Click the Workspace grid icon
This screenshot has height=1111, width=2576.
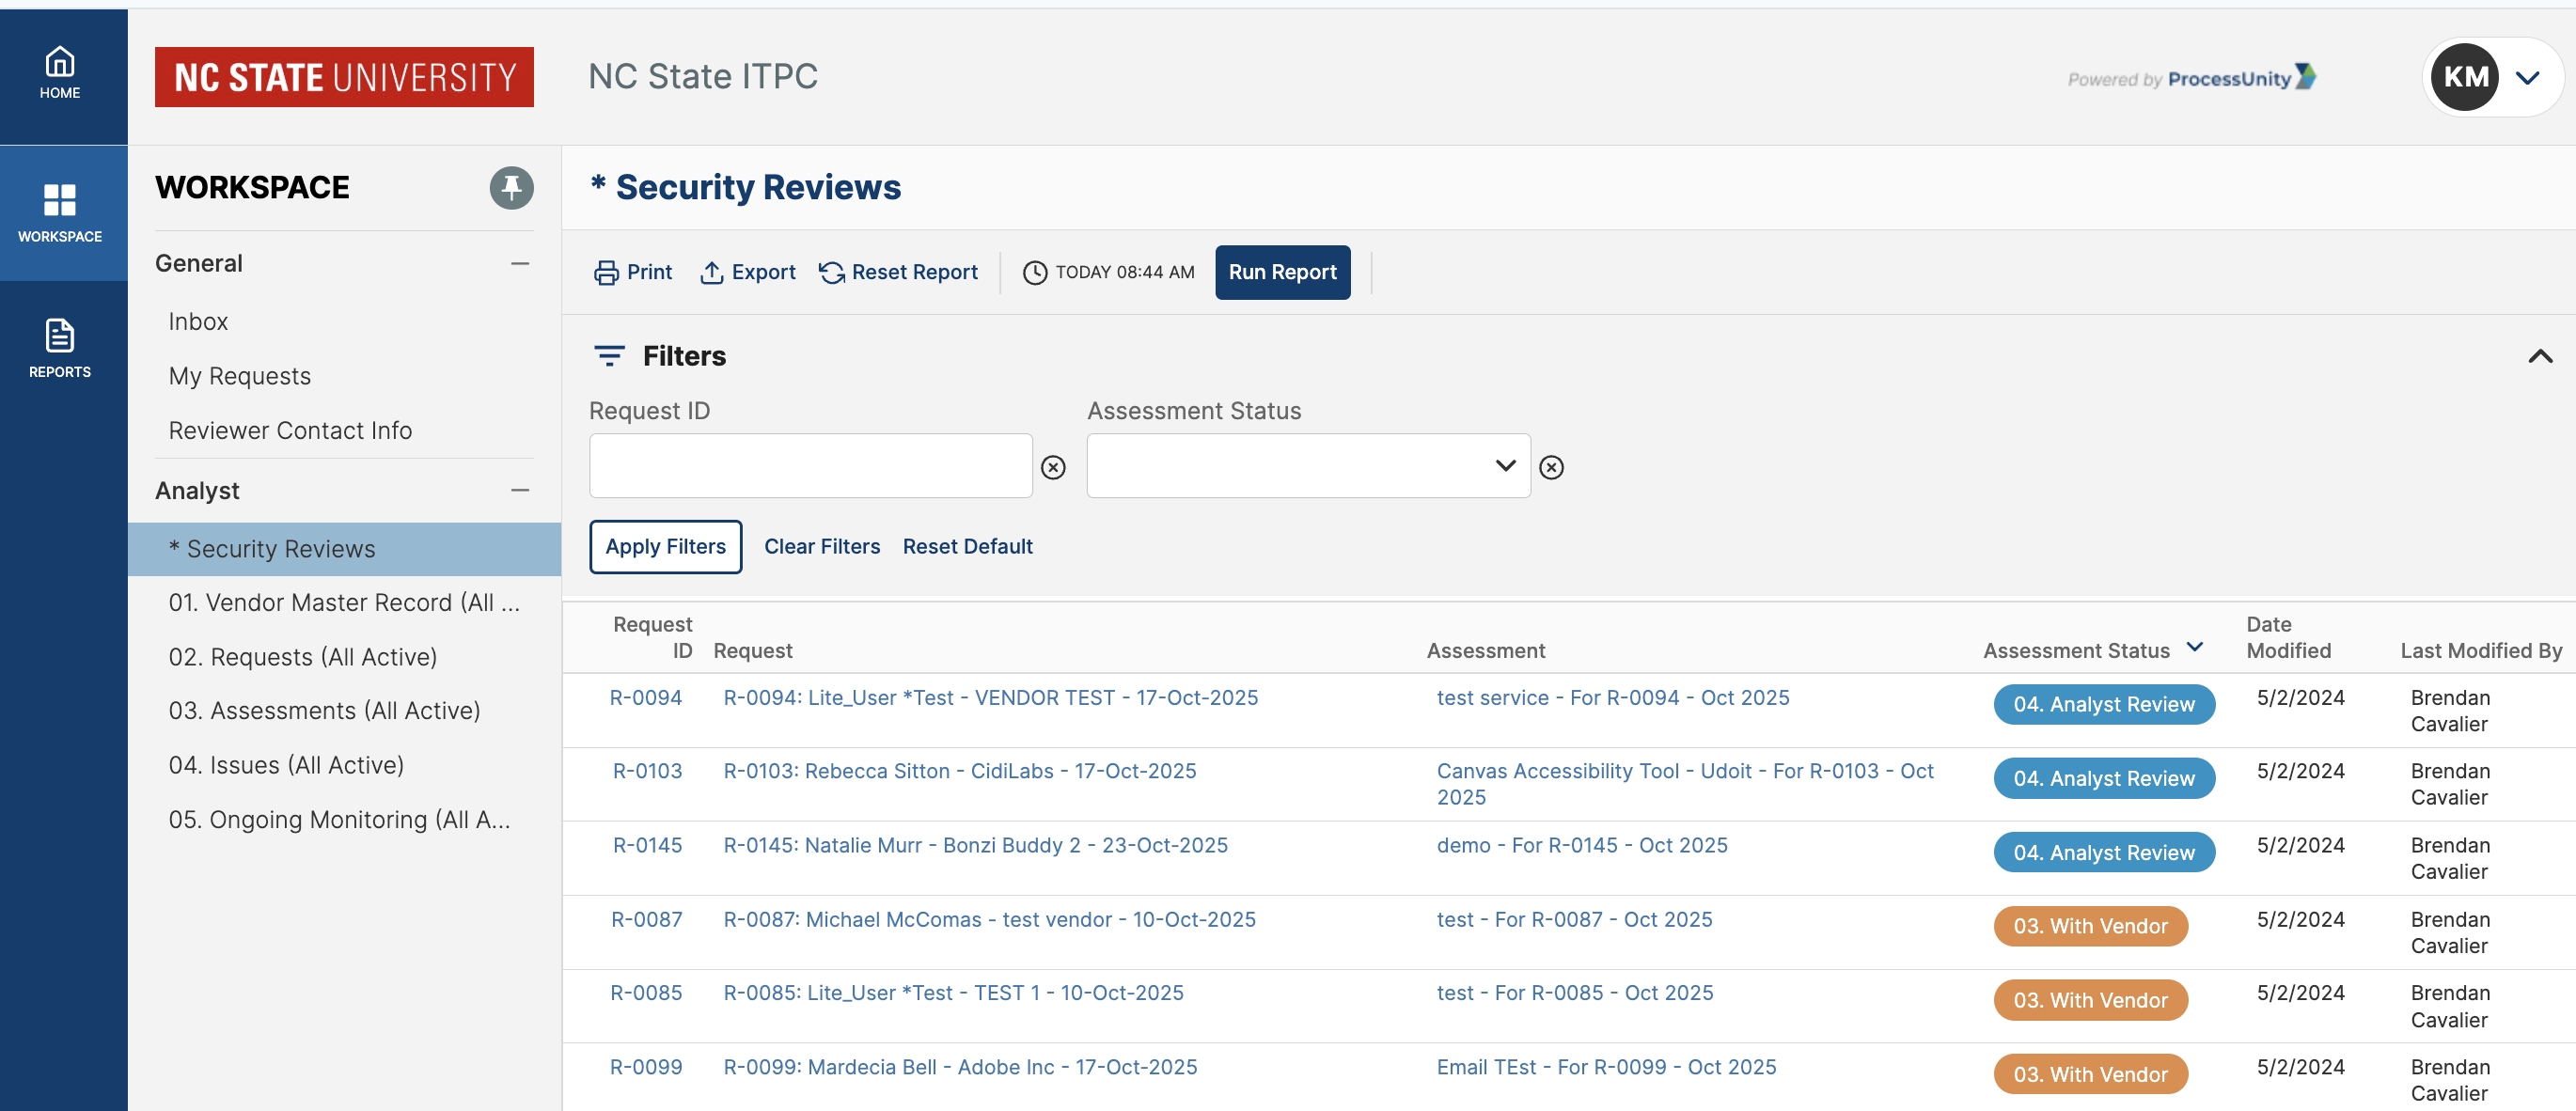coord(59,200)
